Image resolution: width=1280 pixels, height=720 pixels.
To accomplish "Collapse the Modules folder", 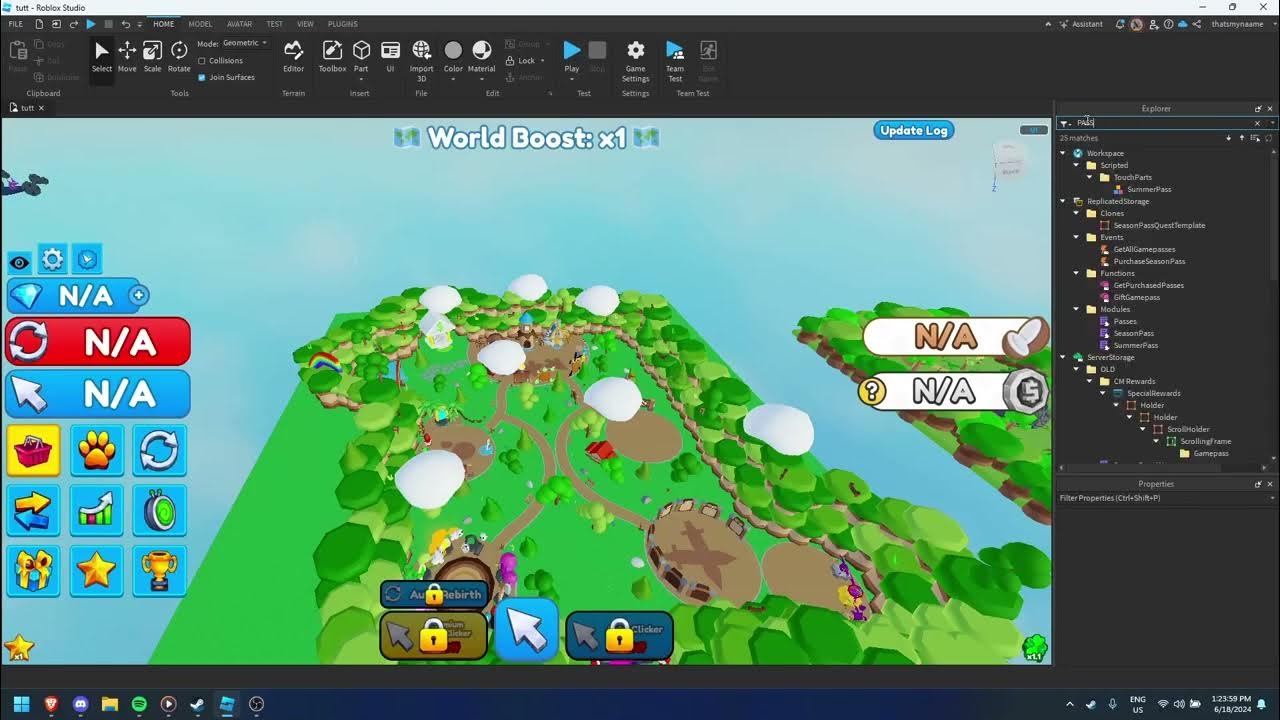I will (x=1077, y=309).
